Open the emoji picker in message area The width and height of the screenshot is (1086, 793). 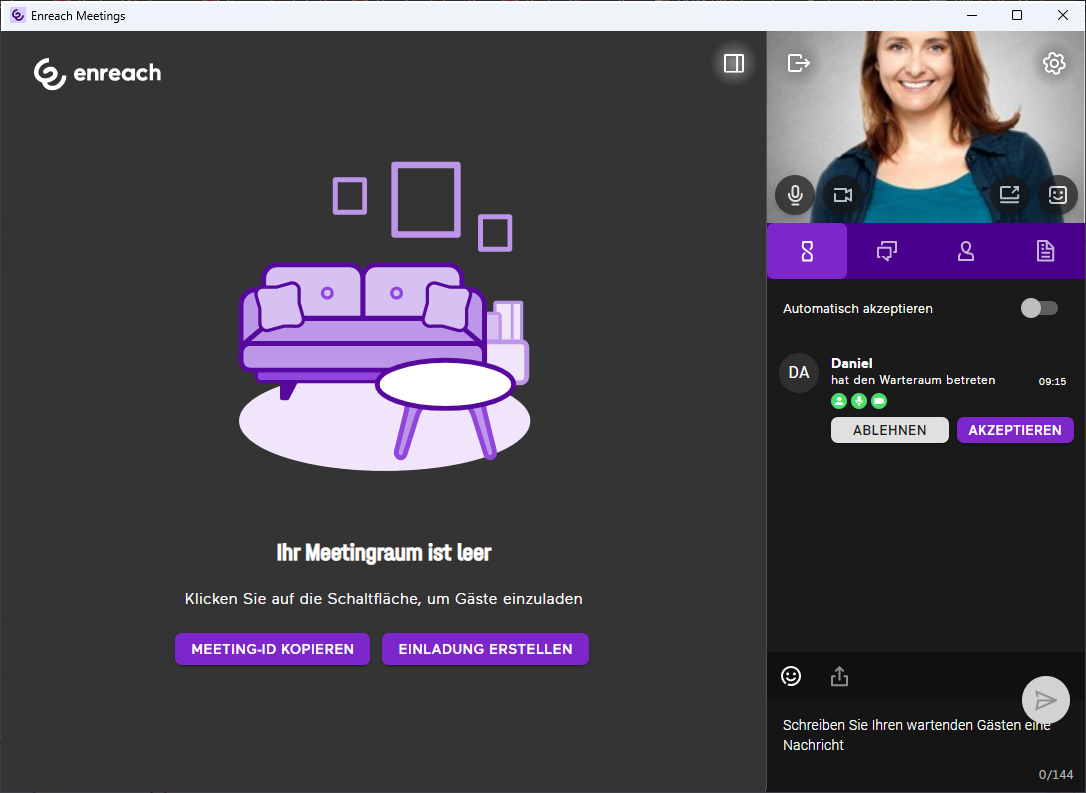791,677
